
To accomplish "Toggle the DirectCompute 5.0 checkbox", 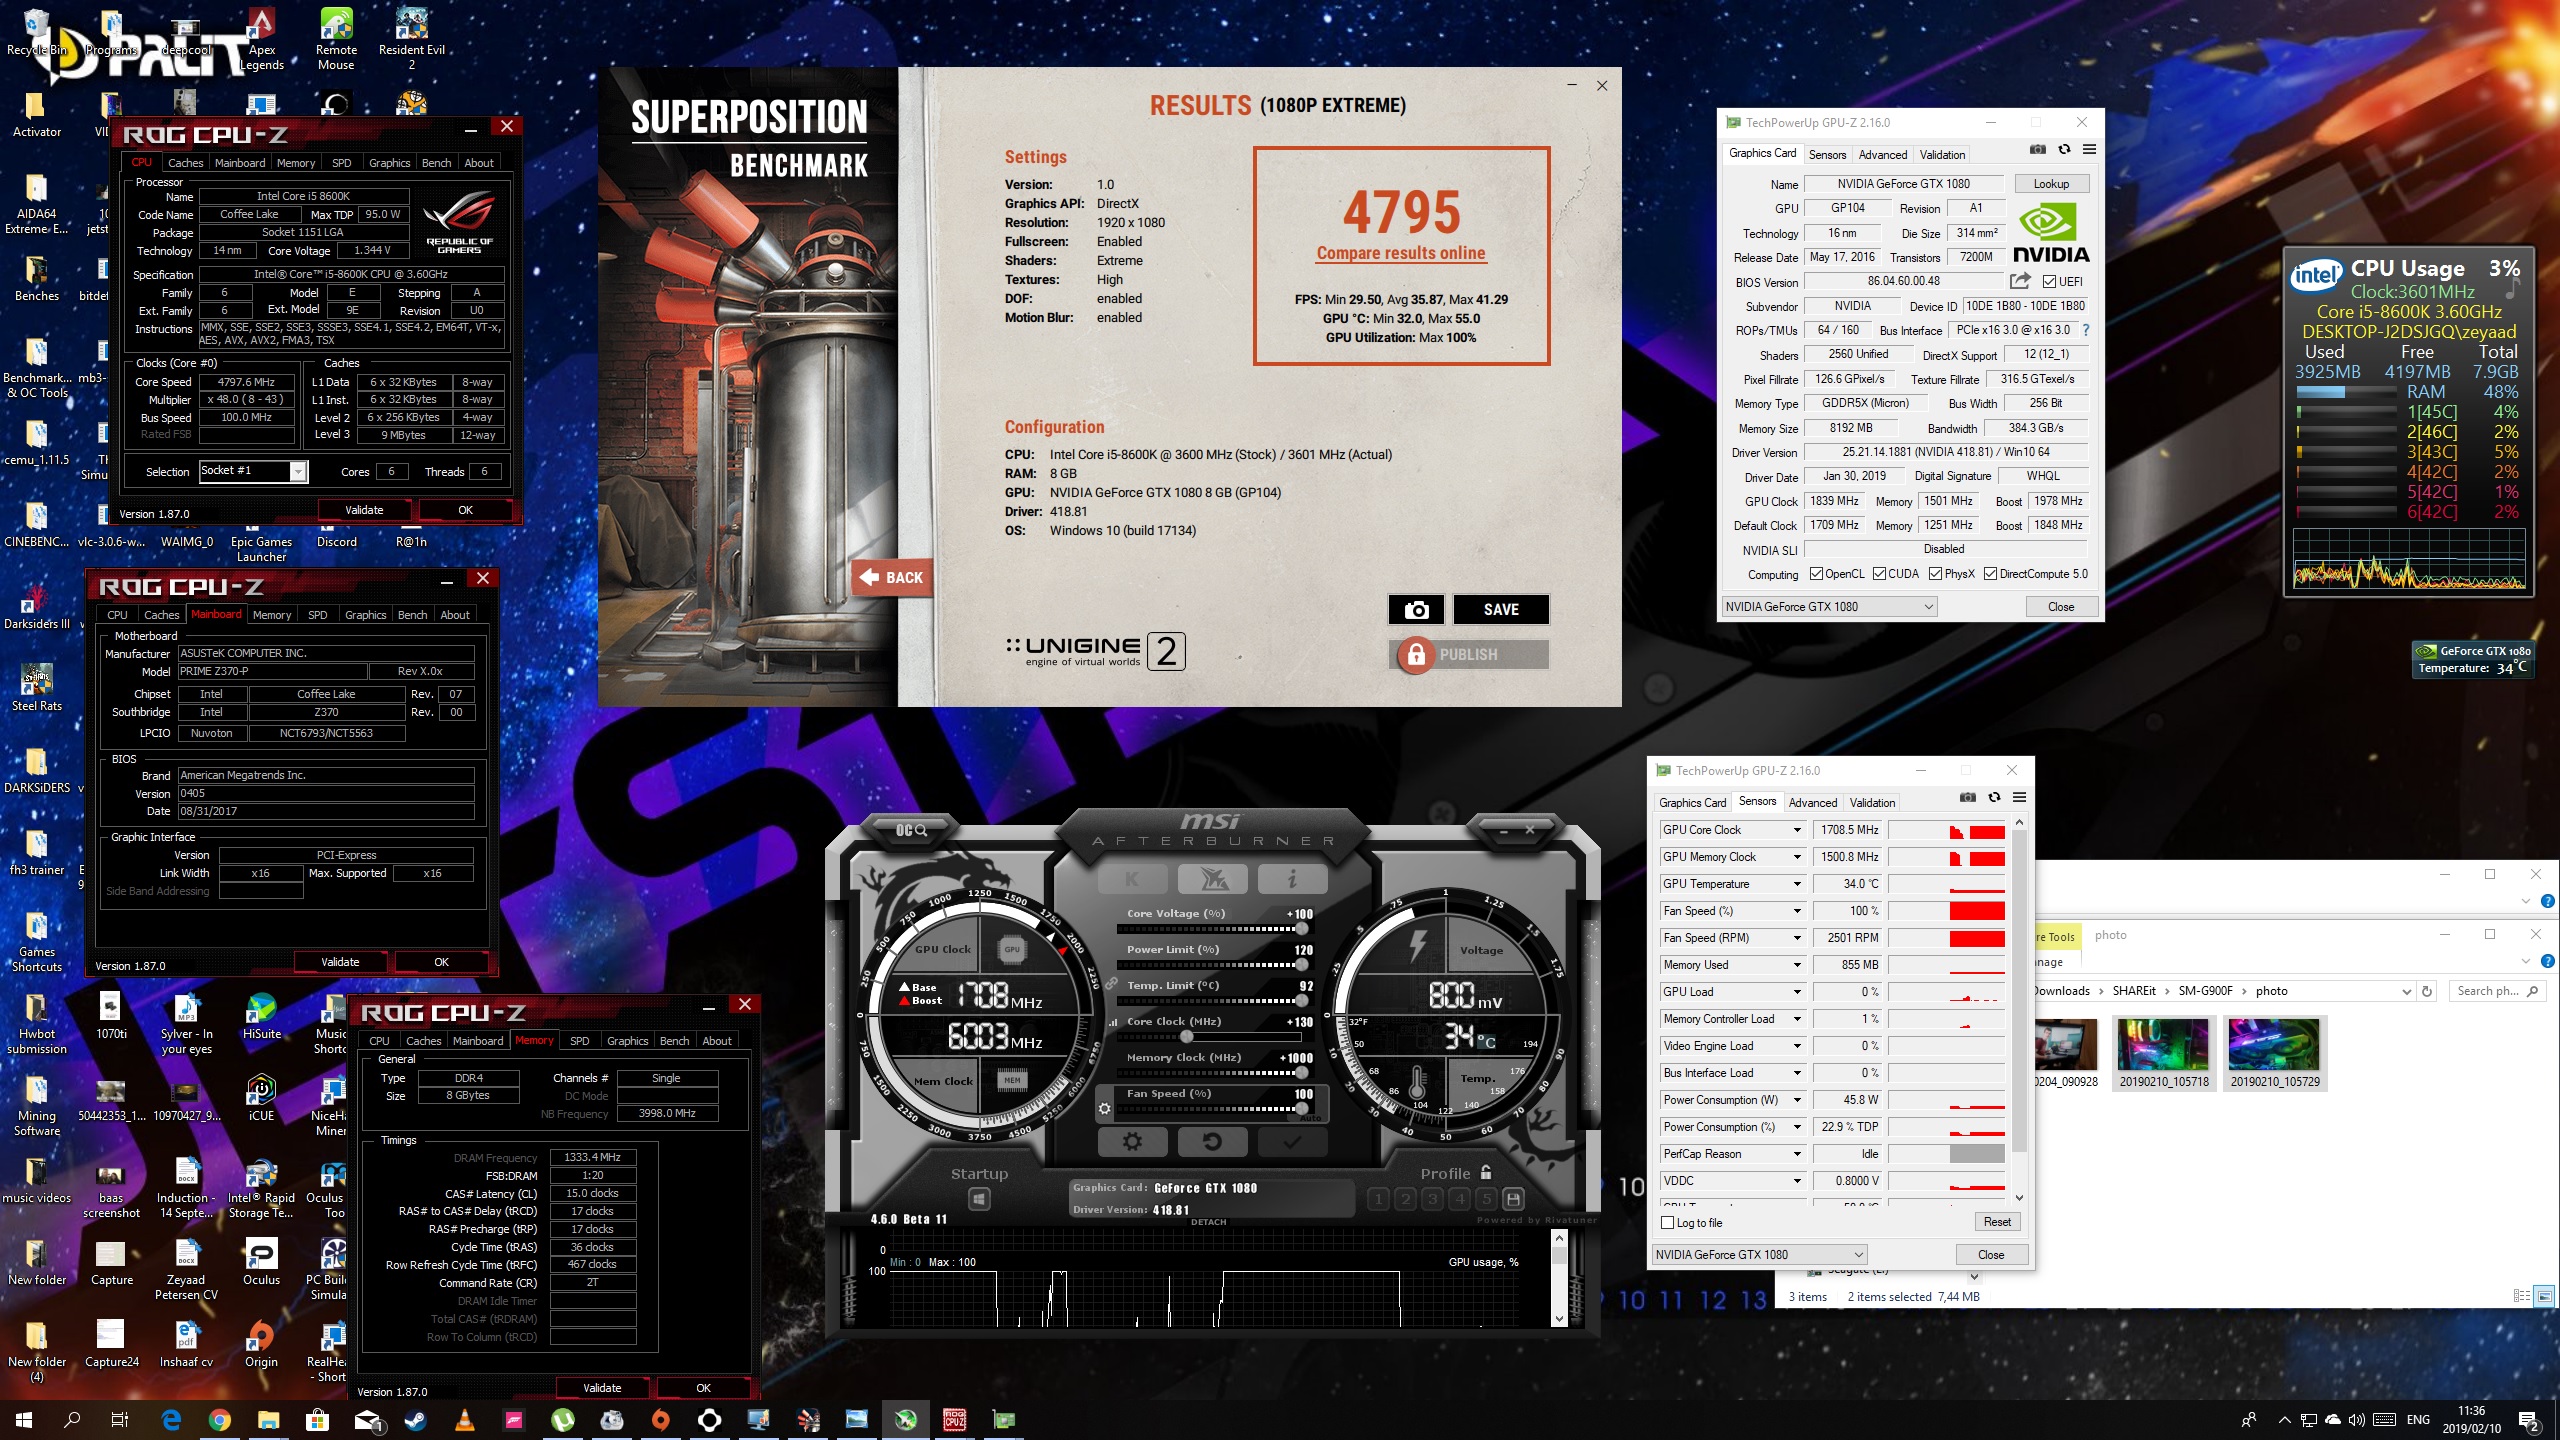I will [1991, 574].
